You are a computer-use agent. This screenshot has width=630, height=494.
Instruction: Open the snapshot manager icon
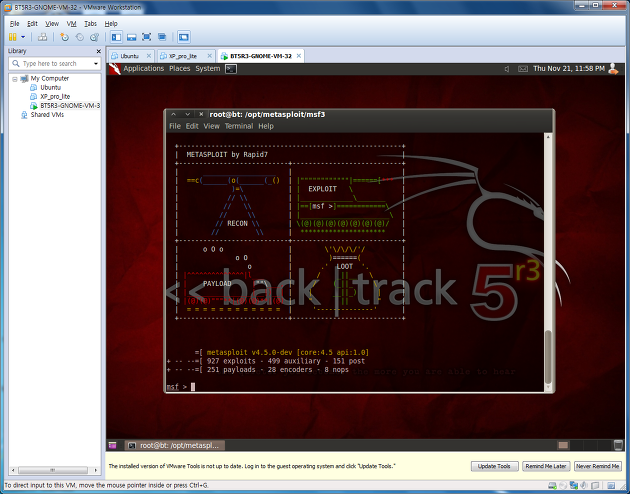(94, 37)
